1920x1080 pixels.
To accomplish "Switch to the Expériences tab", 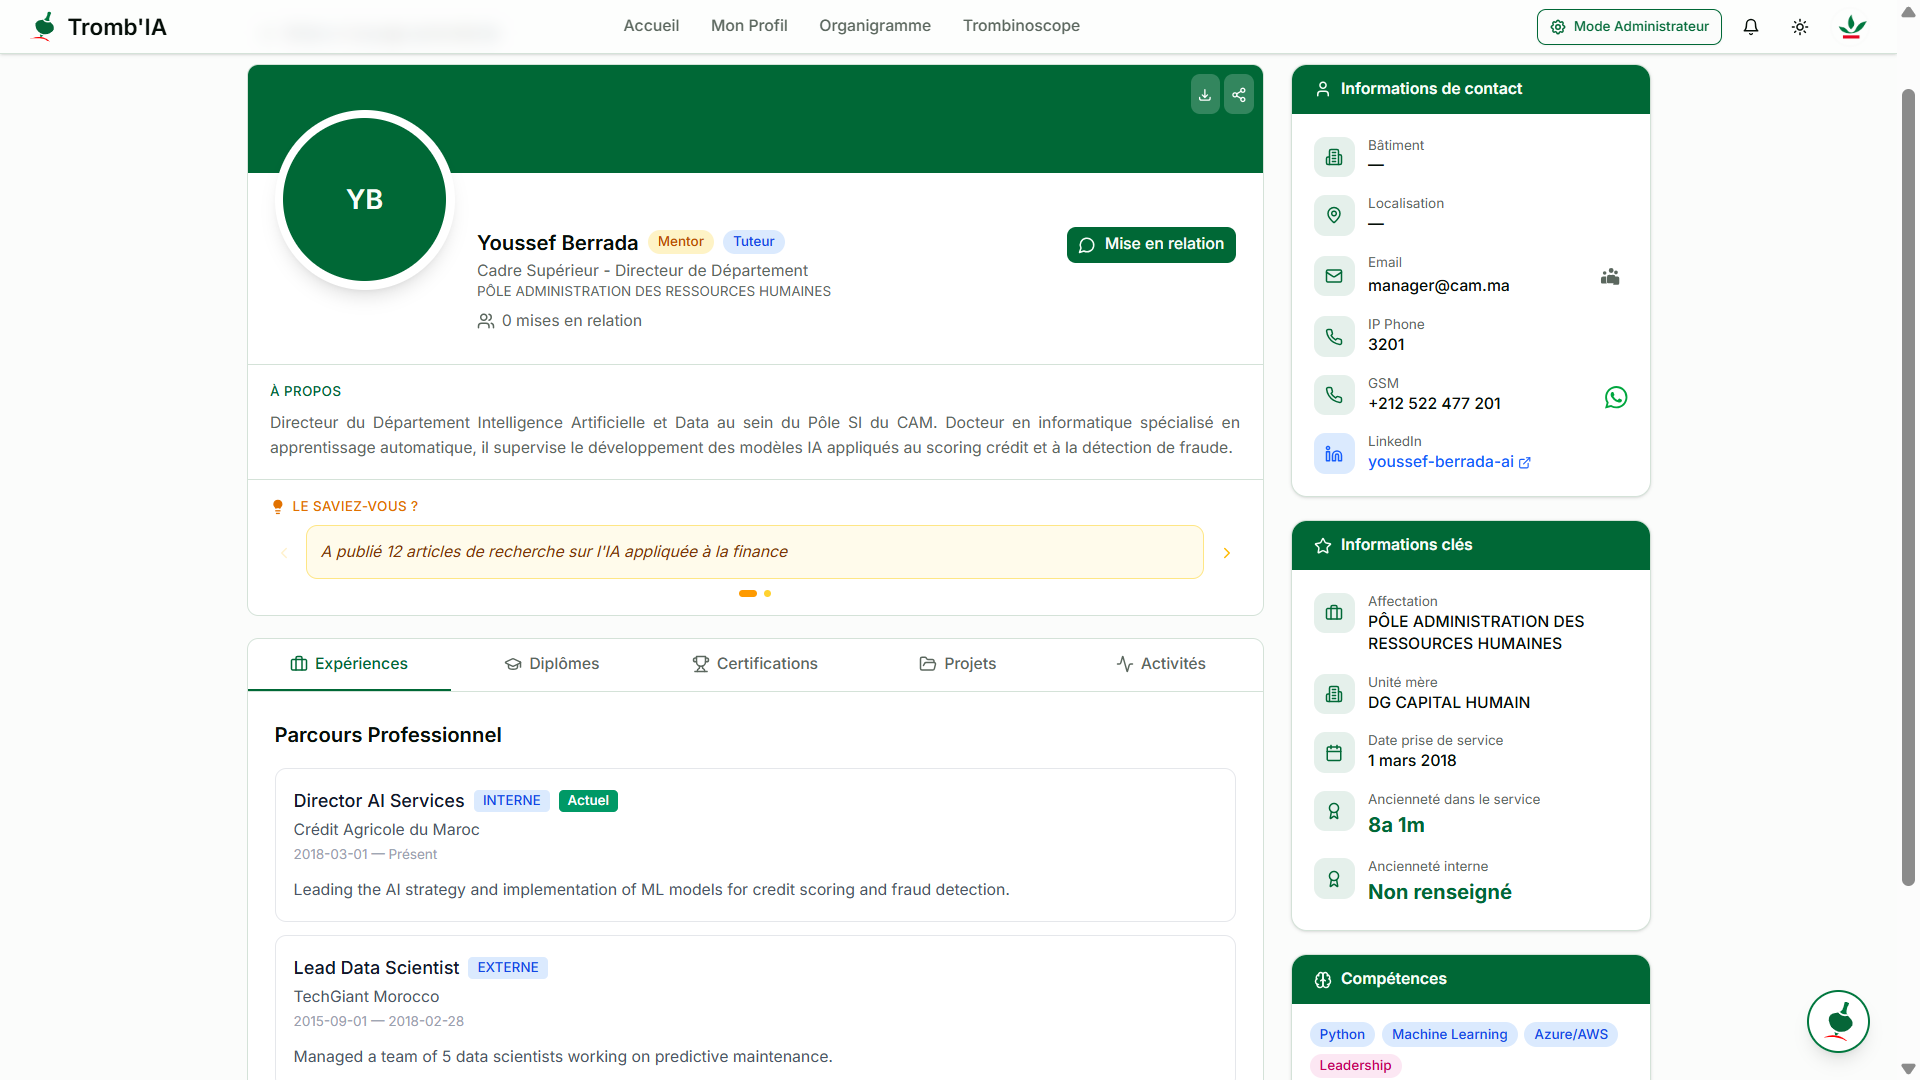I will pyautogui.click(x=349, y=664).
